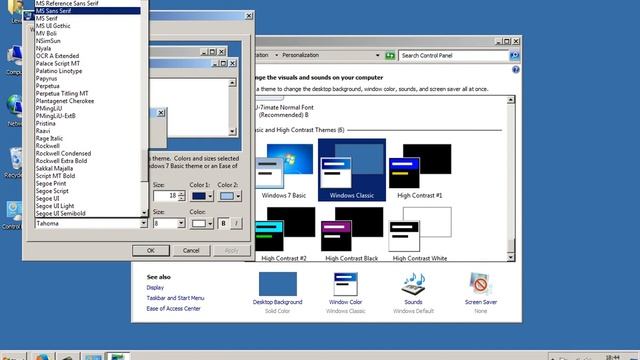Viewport: 640px width, 360px height.
Task: Click the Control Panel search magnifier icon
Action: pyautogui.click(x=514, y=56)
